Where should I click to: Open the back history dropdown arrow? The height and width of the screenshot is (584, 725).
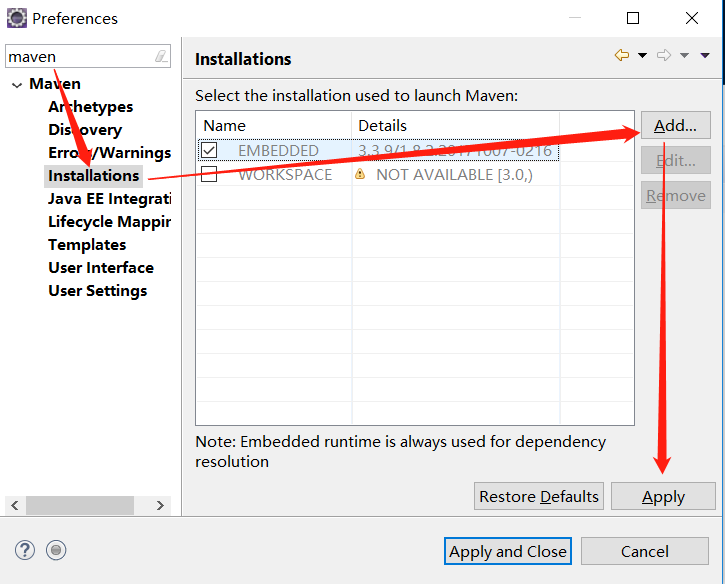[642, 55]
